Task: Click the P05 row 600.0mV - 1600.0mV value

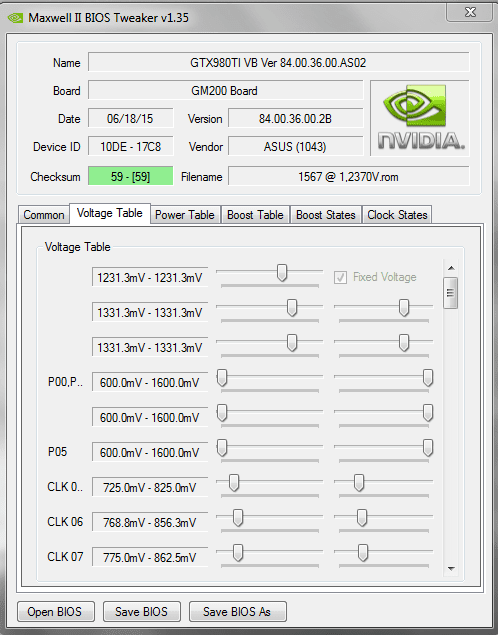Action: click(150, 452)
